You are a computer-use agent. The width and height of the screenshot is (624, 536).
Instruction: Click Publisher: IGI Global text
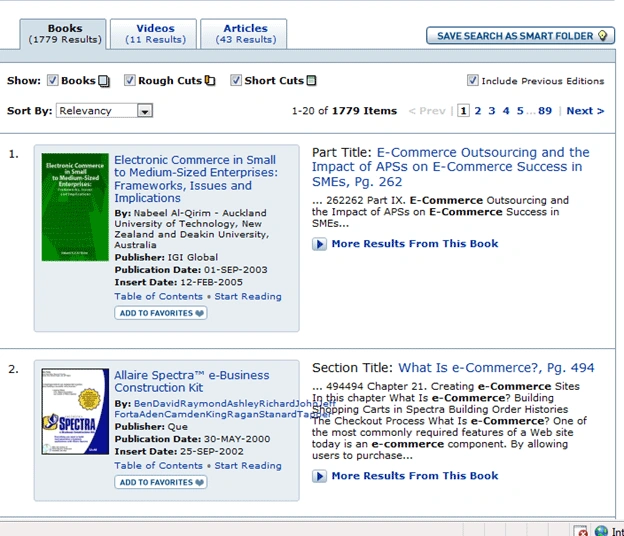click(166, 257)
